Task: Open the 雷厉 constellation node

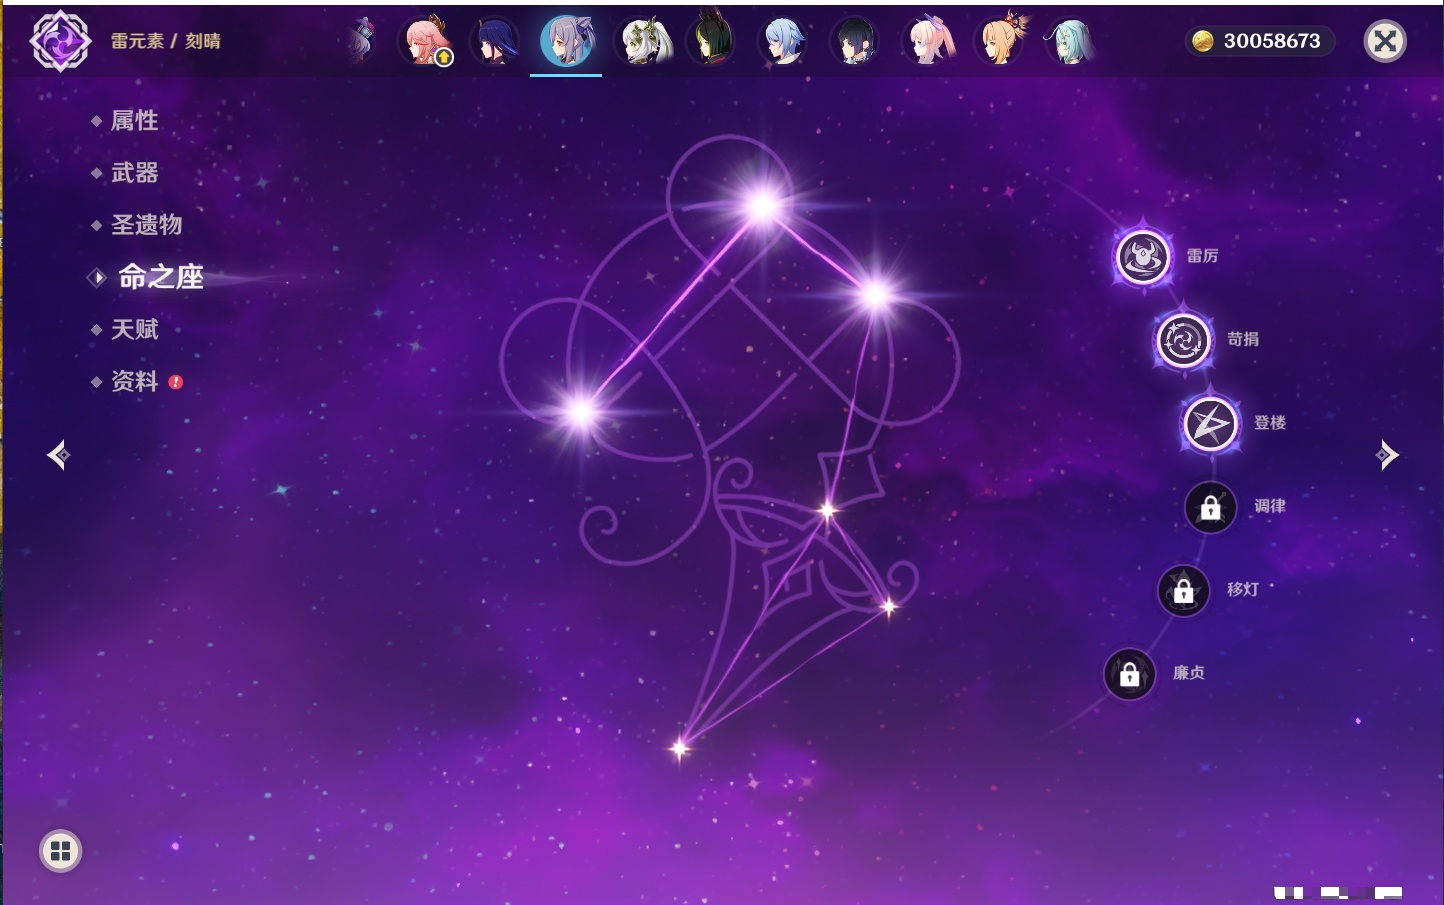Action: [1143, 257]
